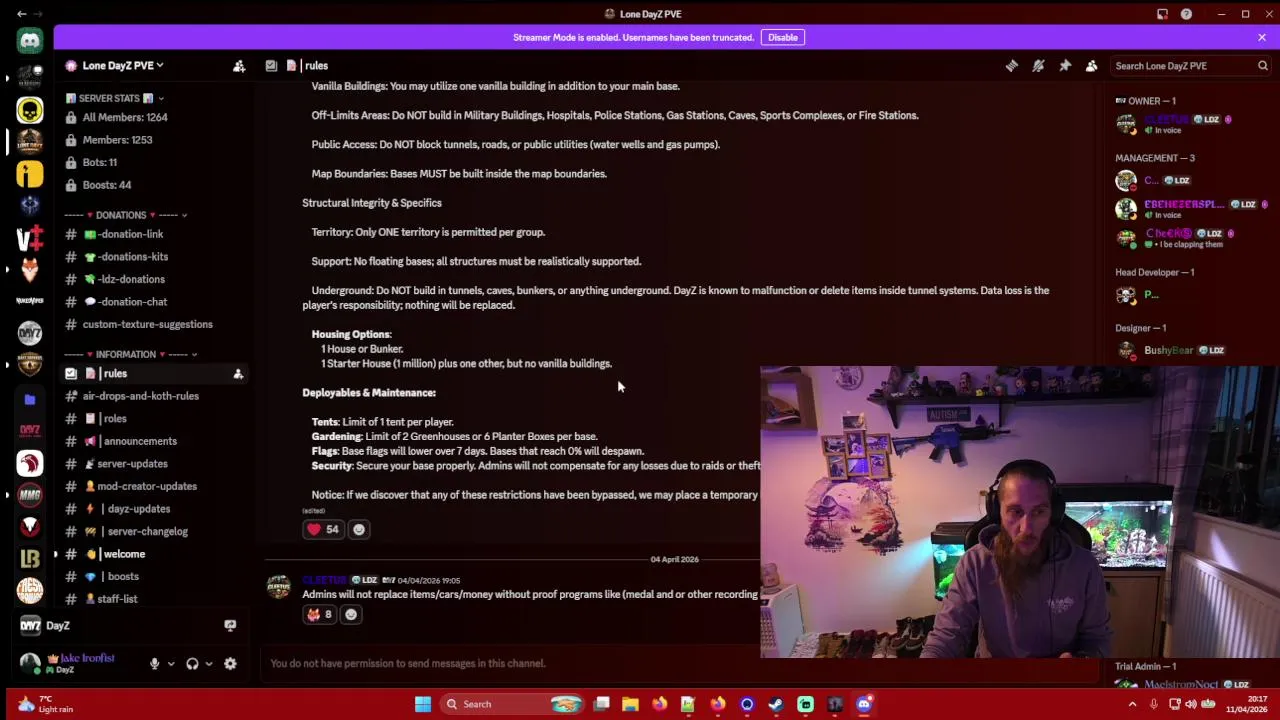Add reaction to the 04 April message
1280x720 pixels.
(351, 615)
